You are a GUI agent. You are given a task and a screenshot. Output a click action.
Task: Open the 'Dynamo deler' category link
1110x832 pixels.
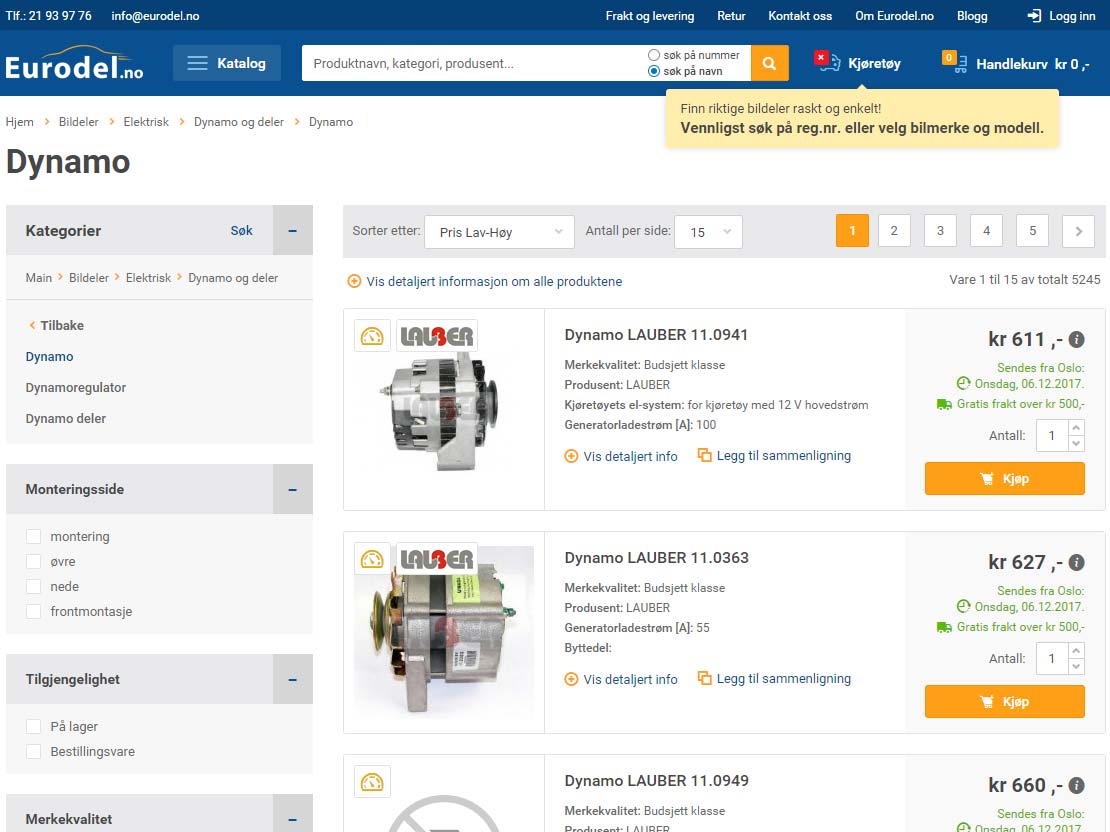66,418
